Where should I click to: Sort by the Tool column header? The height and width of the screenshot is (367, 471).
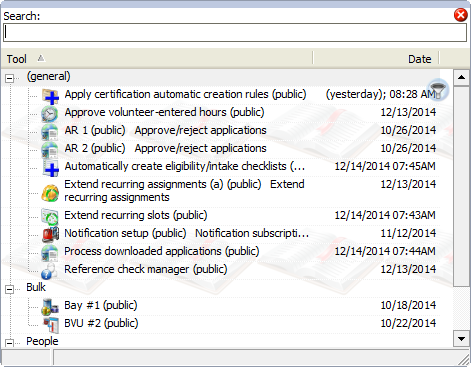click(157, 59)
